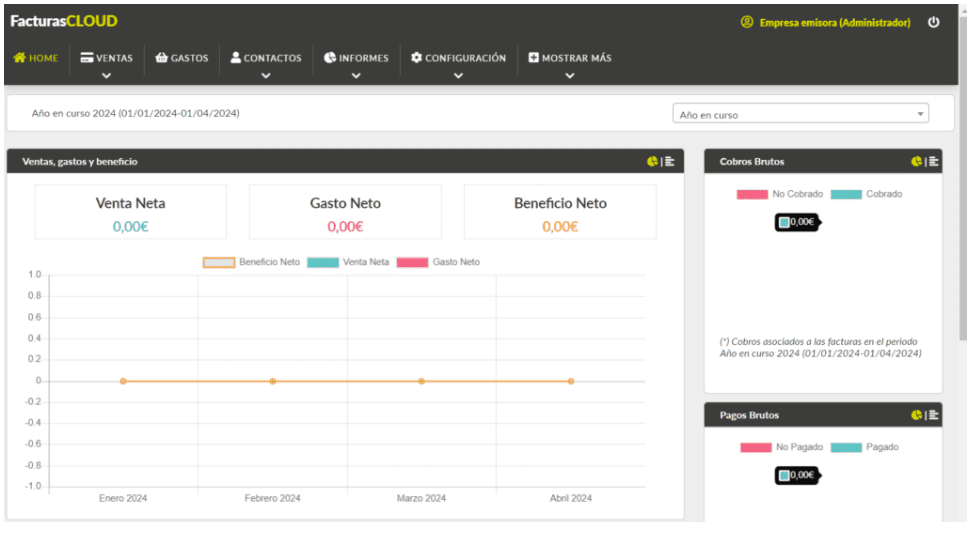
Task: Open the INFORMES menu
Action: tap(356, 58)
